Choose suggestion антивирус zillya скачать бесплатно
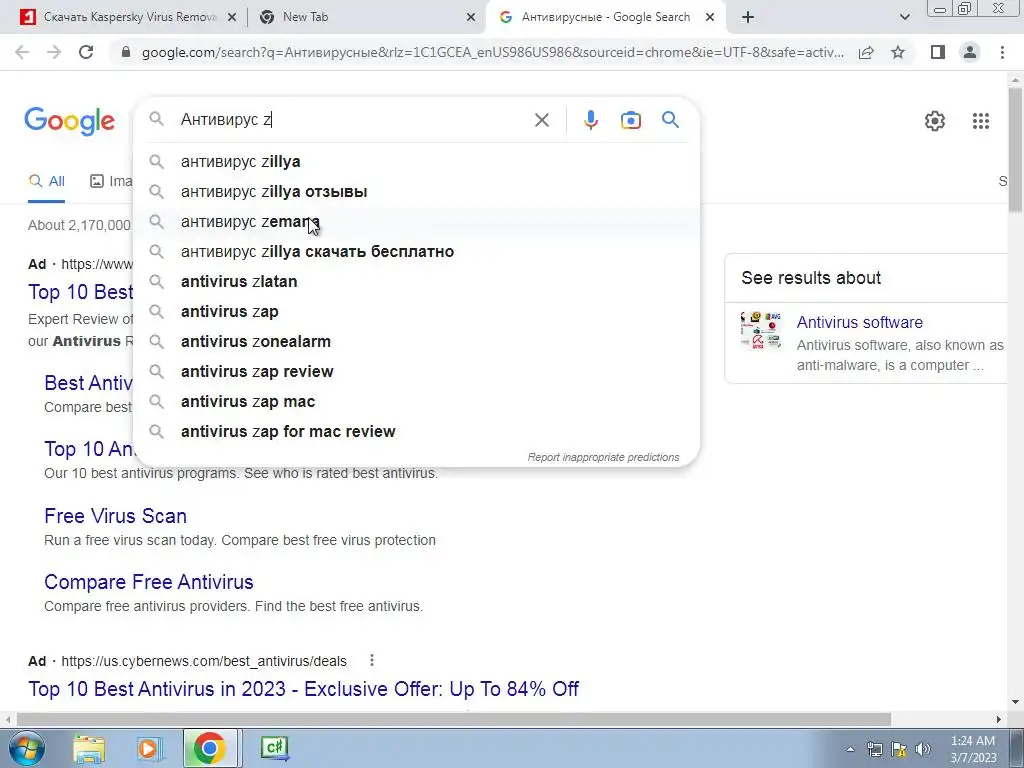This screenshot has height=768, width=1024. (416, 251)
